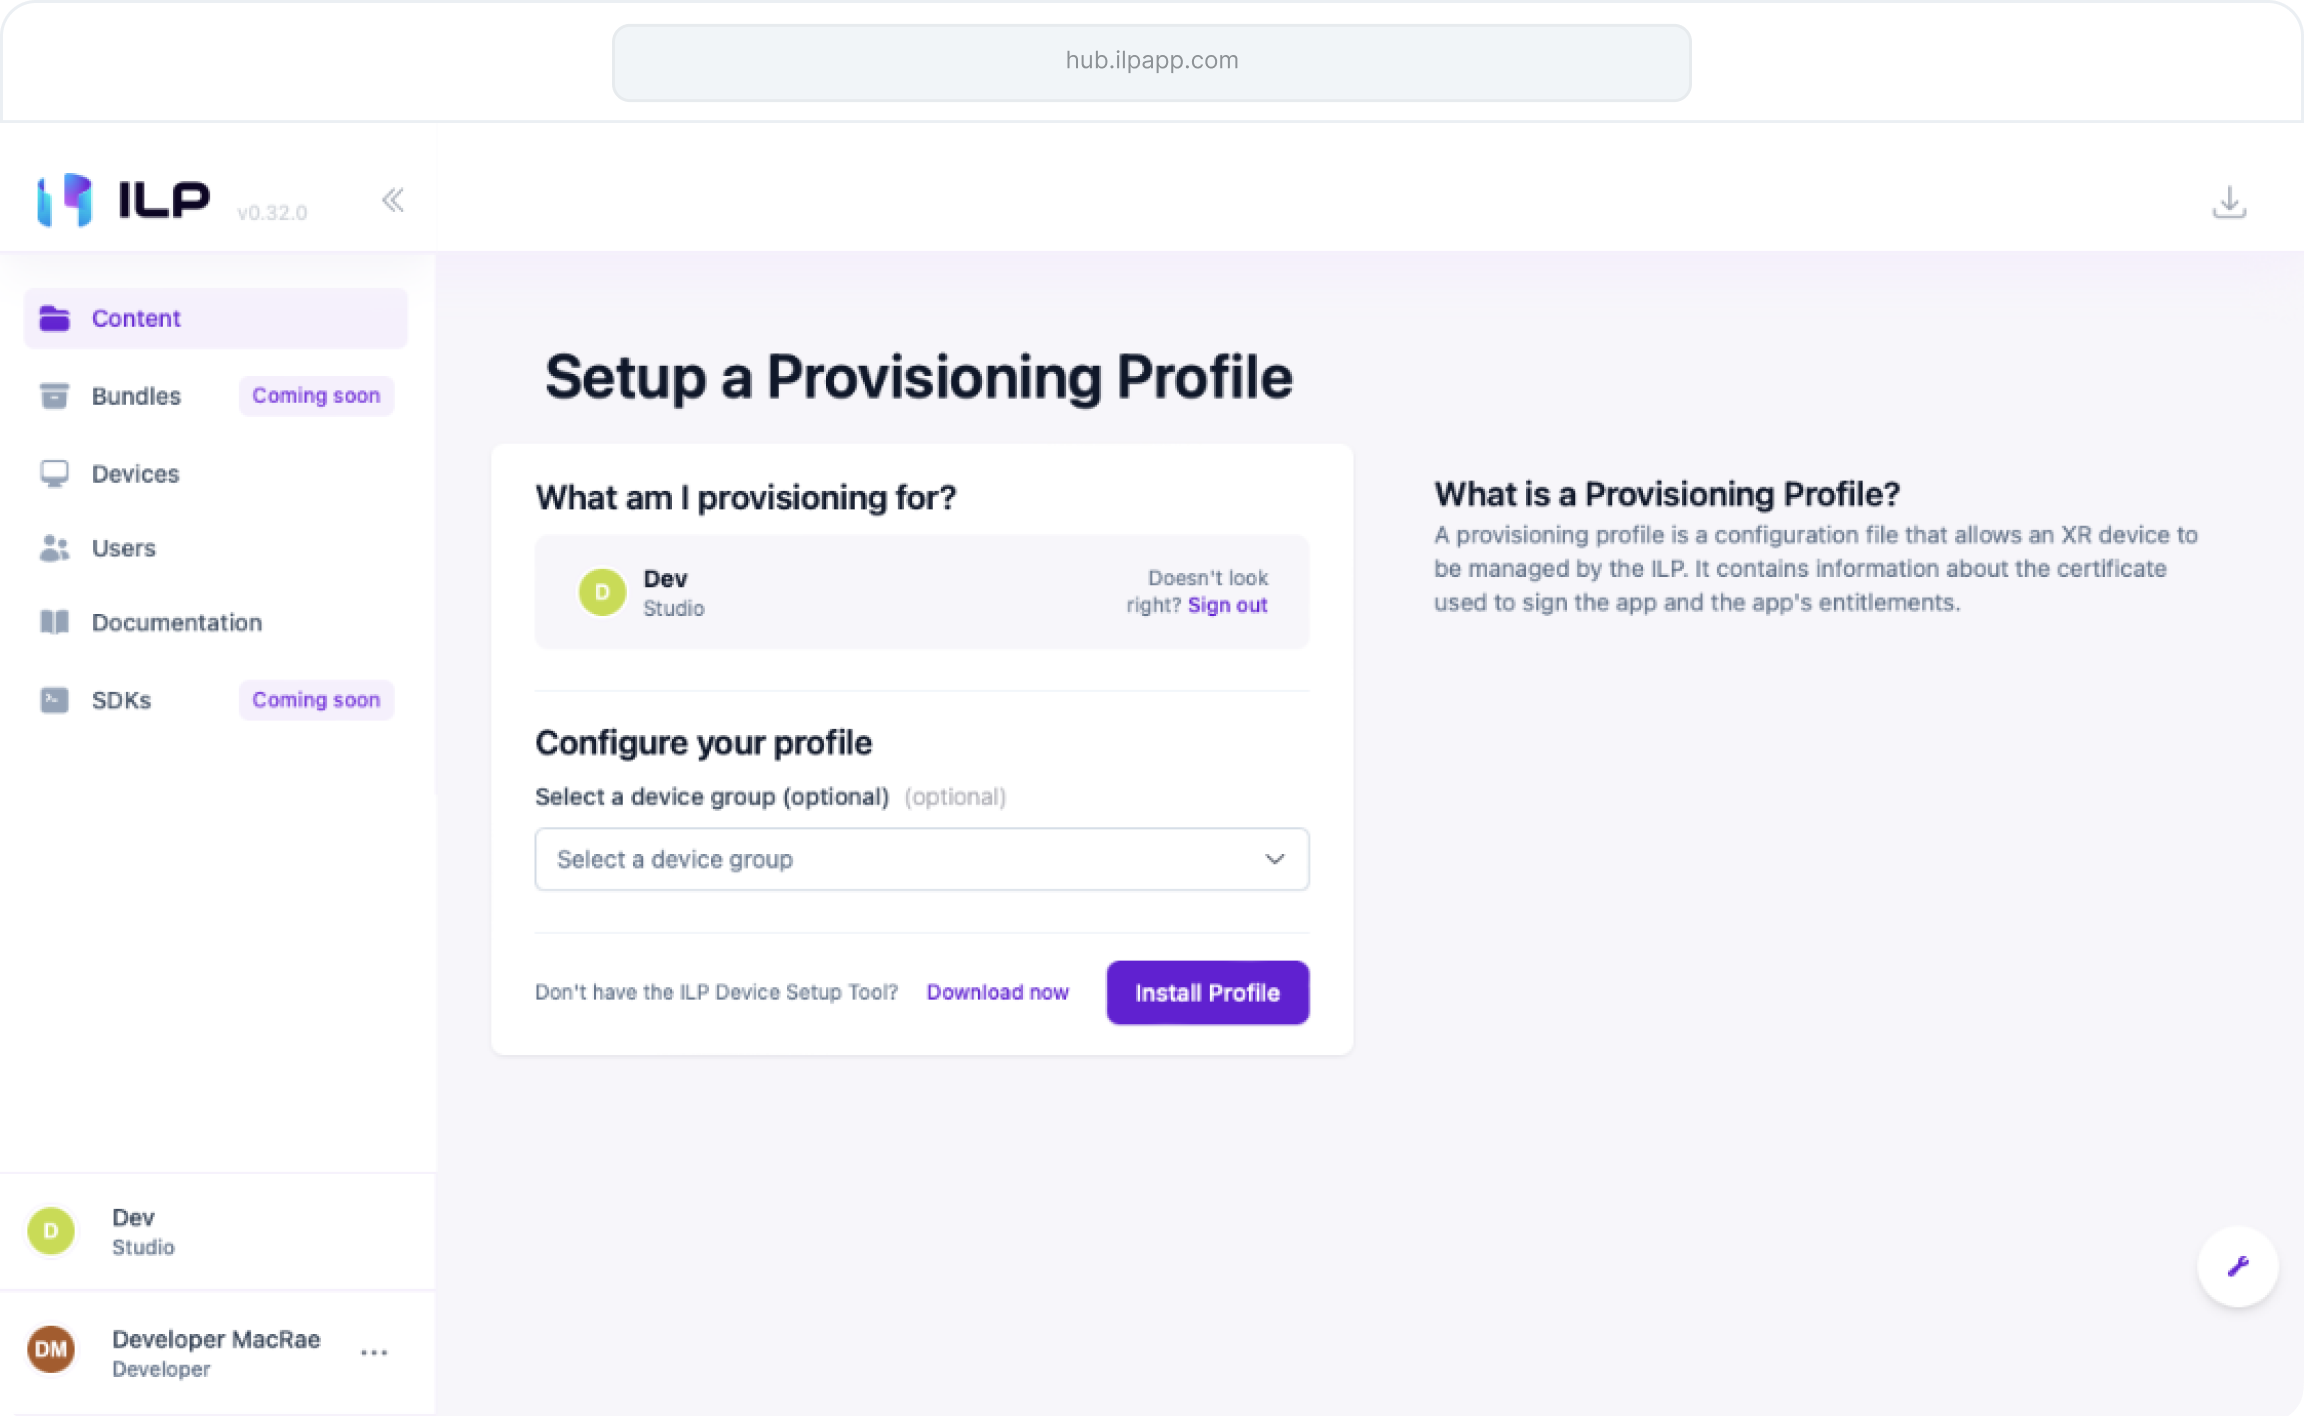The height and width of the screenshot is (1422, 2304).
Task: Click the Download now link
Action: pos(997,992)
